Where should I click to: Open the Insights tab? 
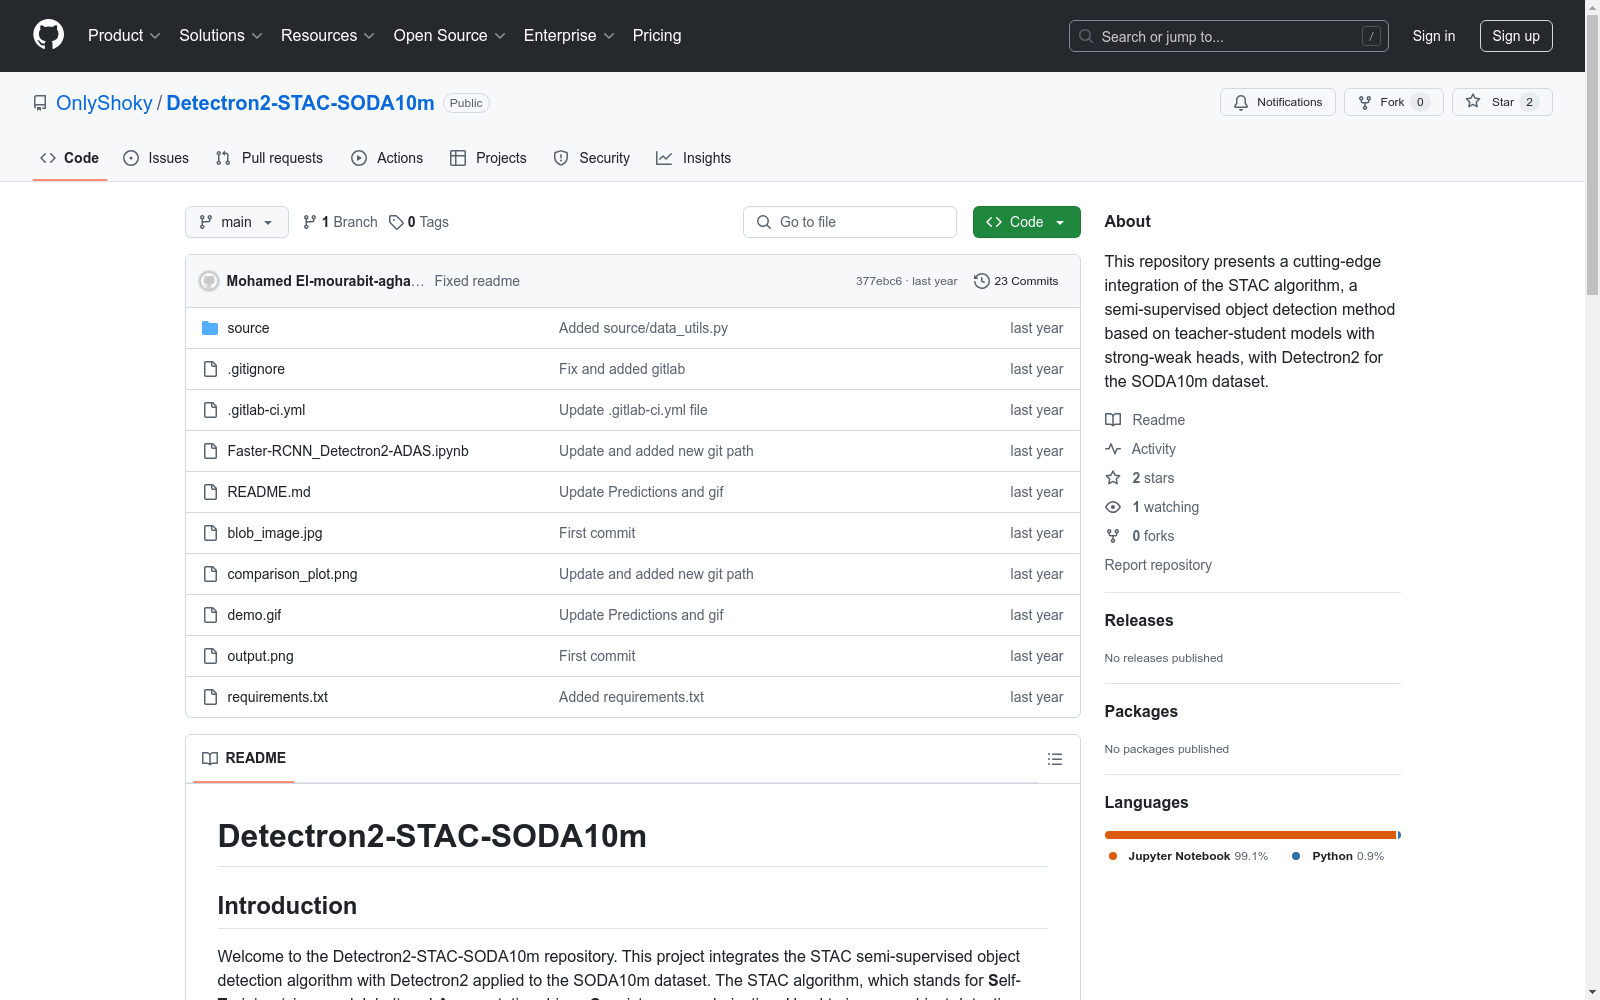(x=694, y=158)
